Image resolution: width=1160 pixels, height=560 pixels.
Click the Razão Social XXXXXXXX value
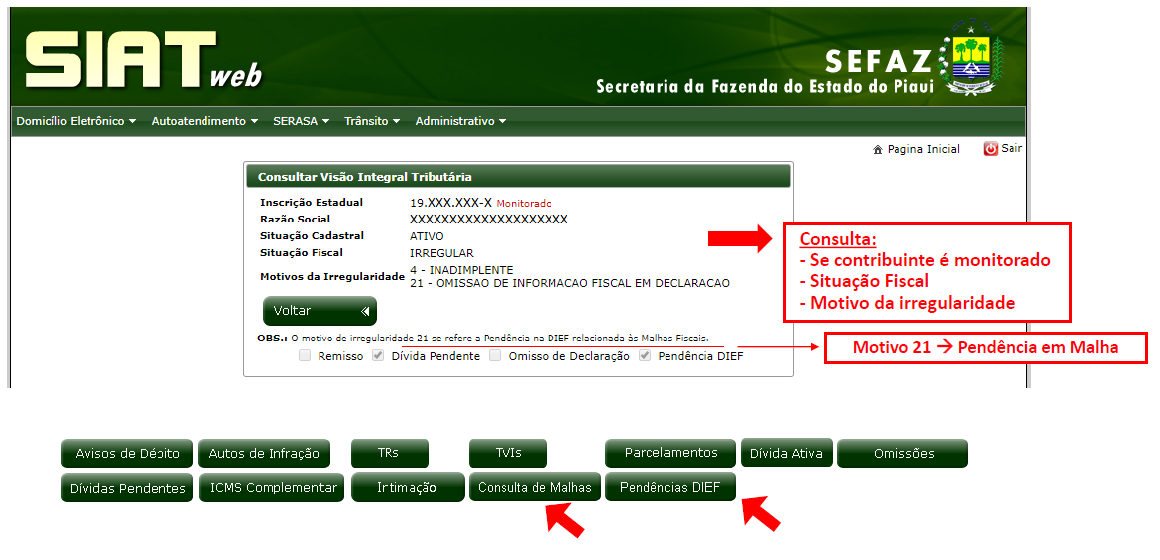coord(488,220)
